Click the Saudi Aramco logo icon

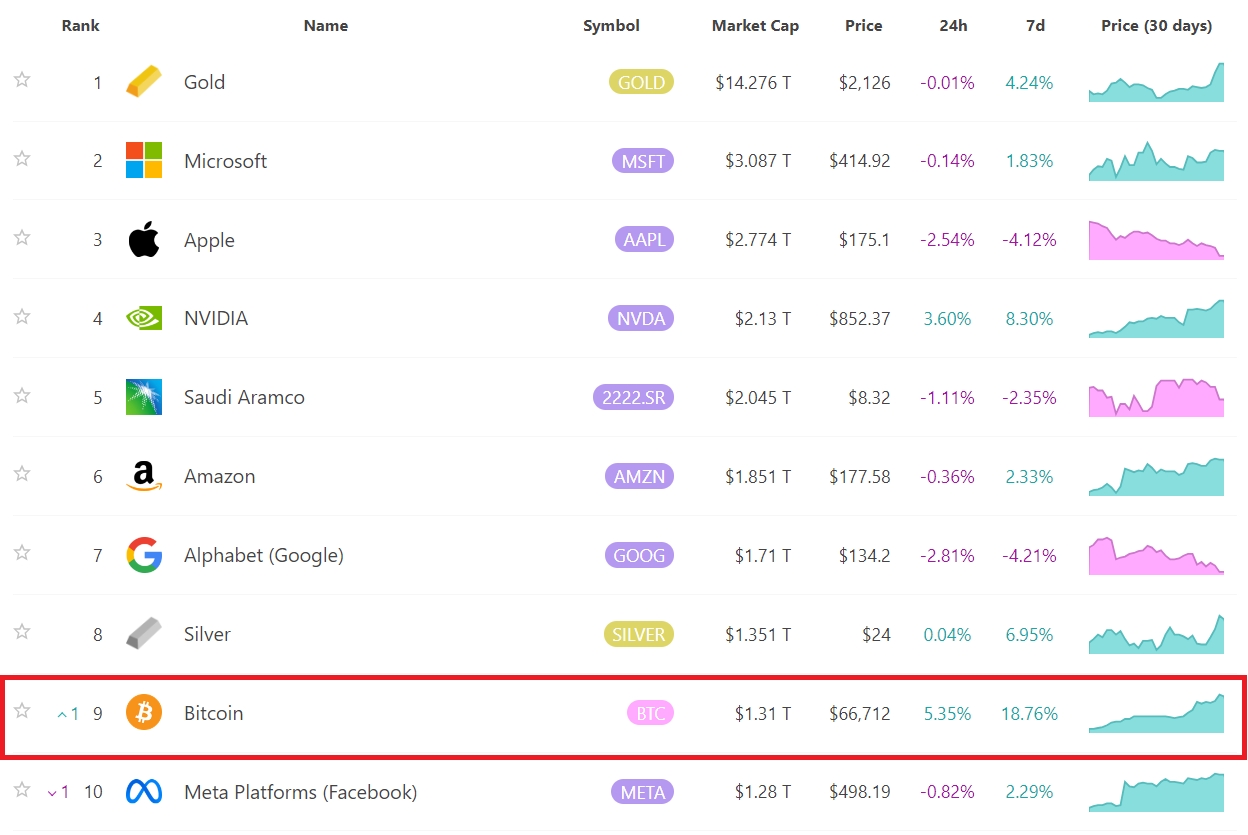144,397
